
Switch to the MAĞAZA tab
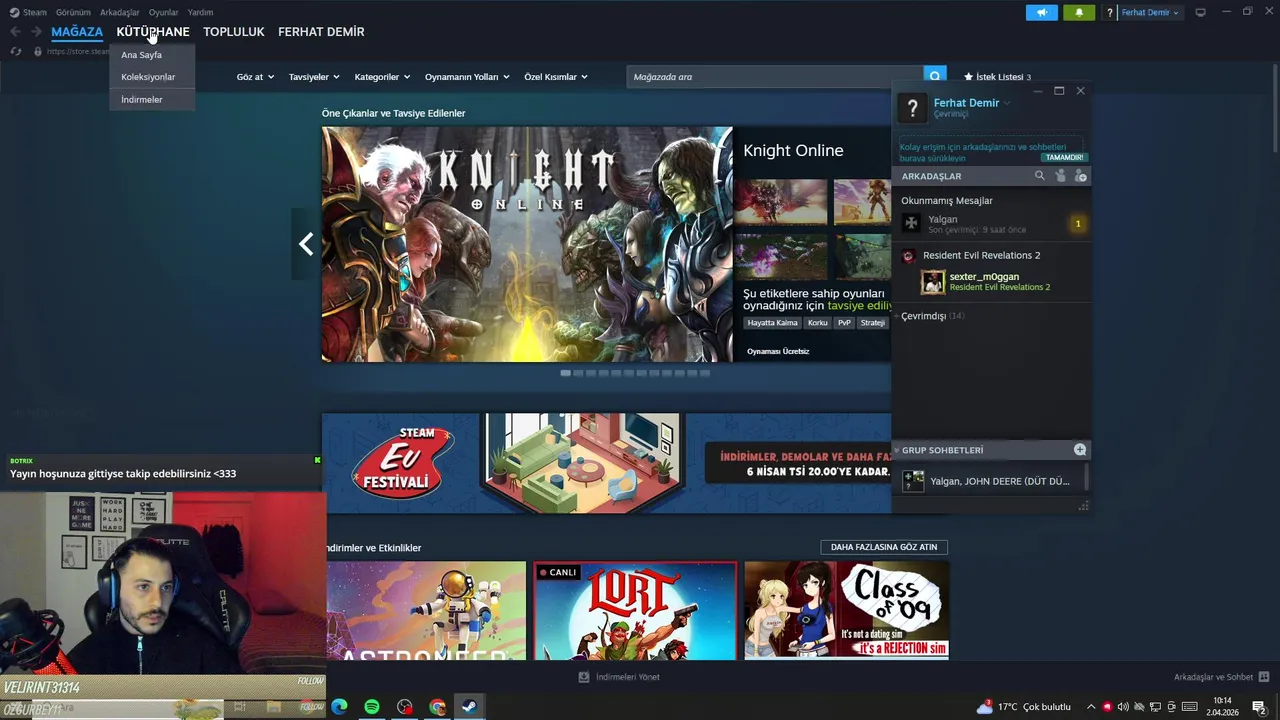click(77, 32)
